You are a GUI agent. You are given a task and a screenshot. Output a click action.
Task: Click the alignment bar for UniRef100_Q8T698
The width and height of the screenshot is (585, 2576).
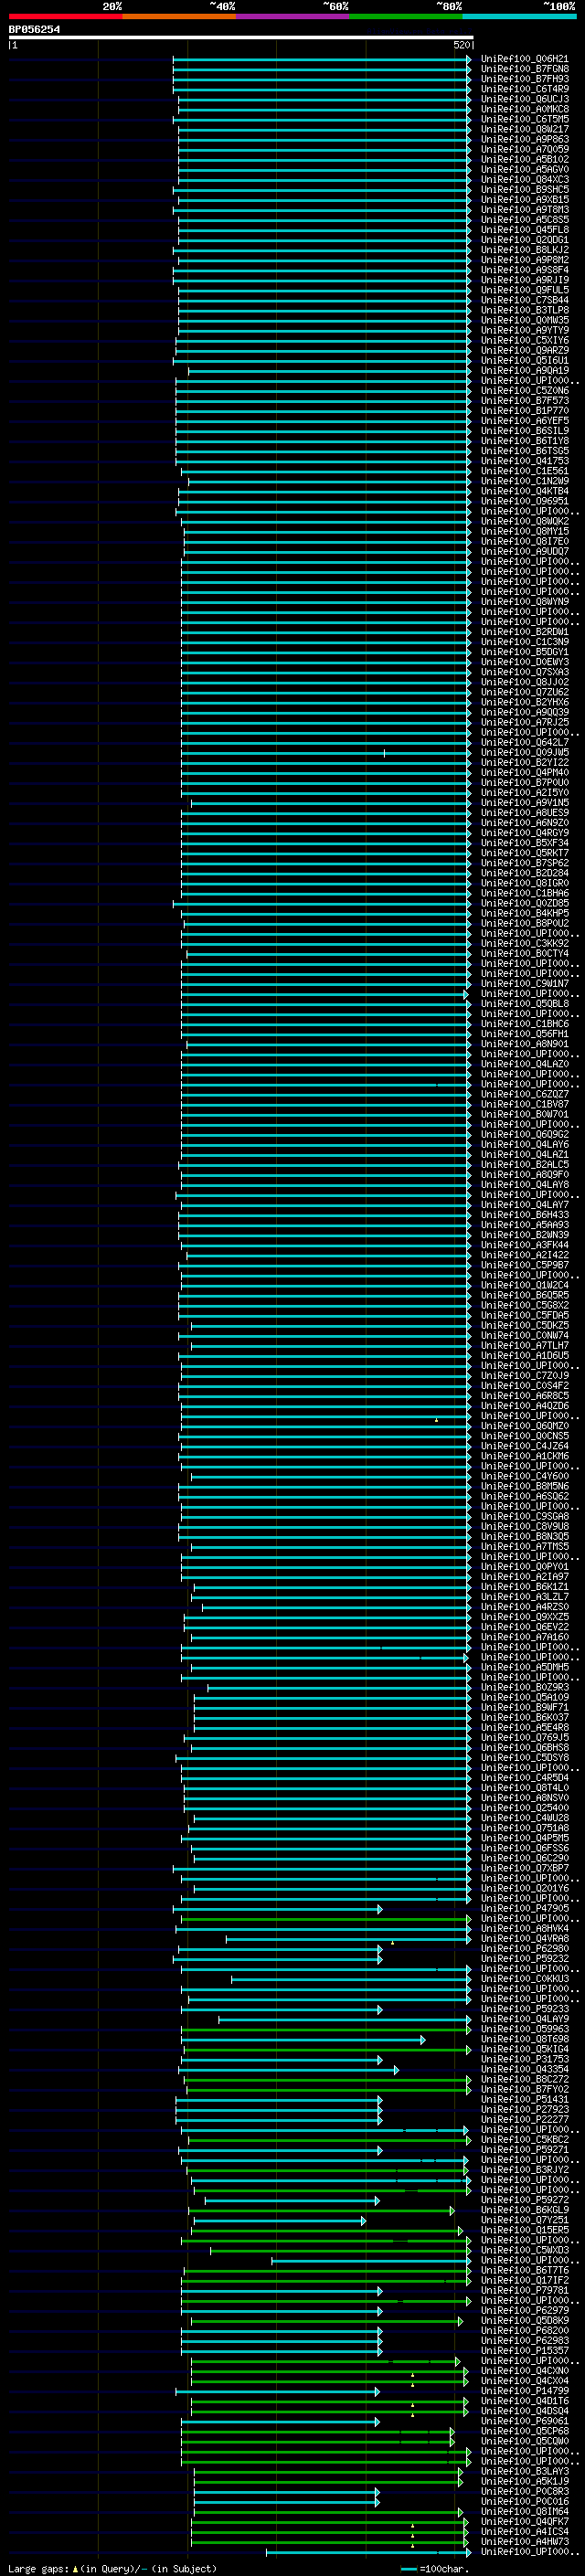point(303,2039)
